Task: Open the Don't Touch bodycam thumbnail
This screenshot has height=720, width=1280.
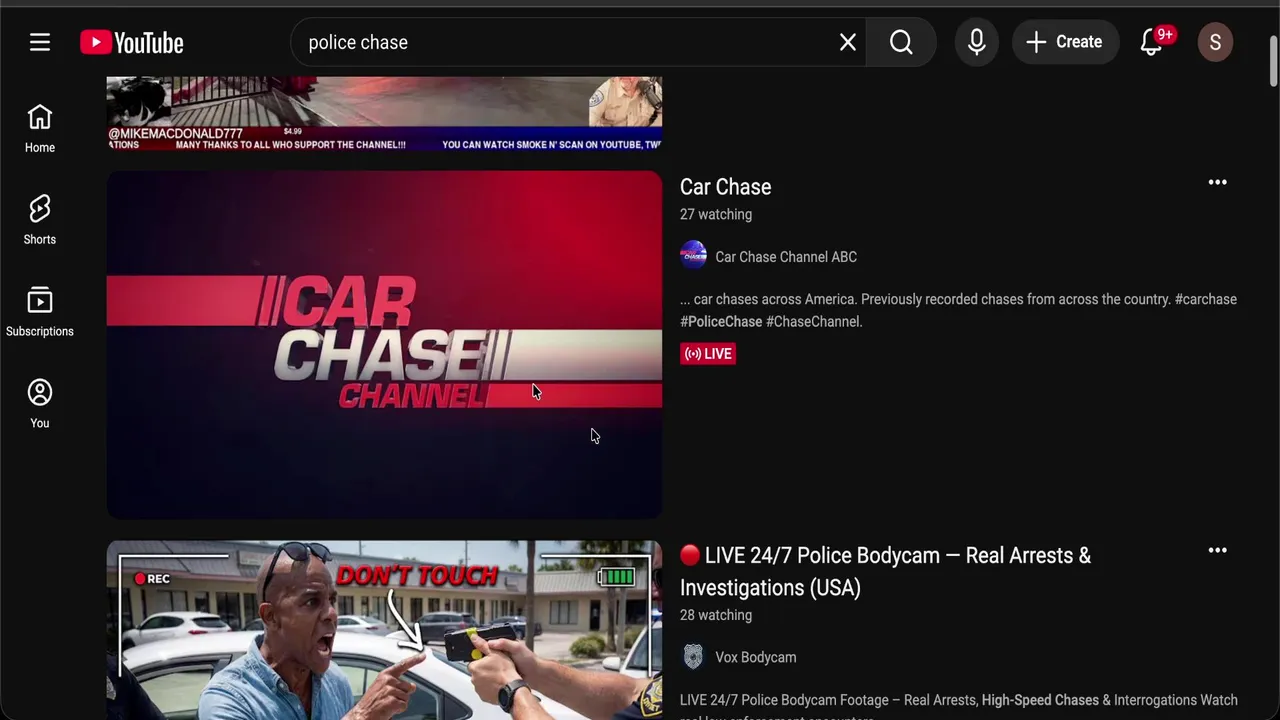Action: pos(384,630)
